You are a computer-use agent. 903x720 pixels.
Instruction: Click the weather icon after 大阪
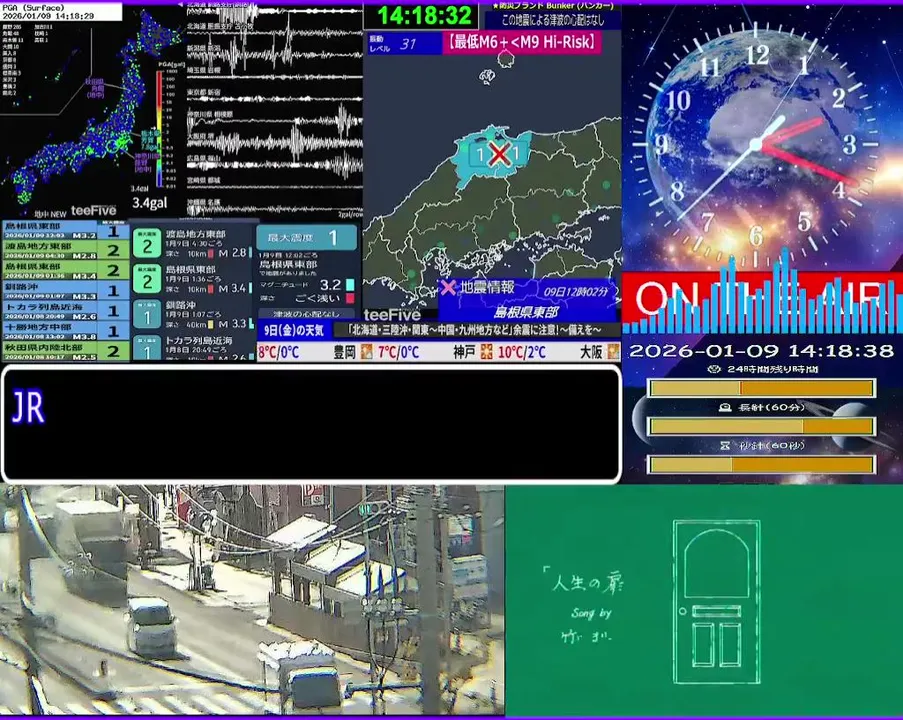point(614,351)
